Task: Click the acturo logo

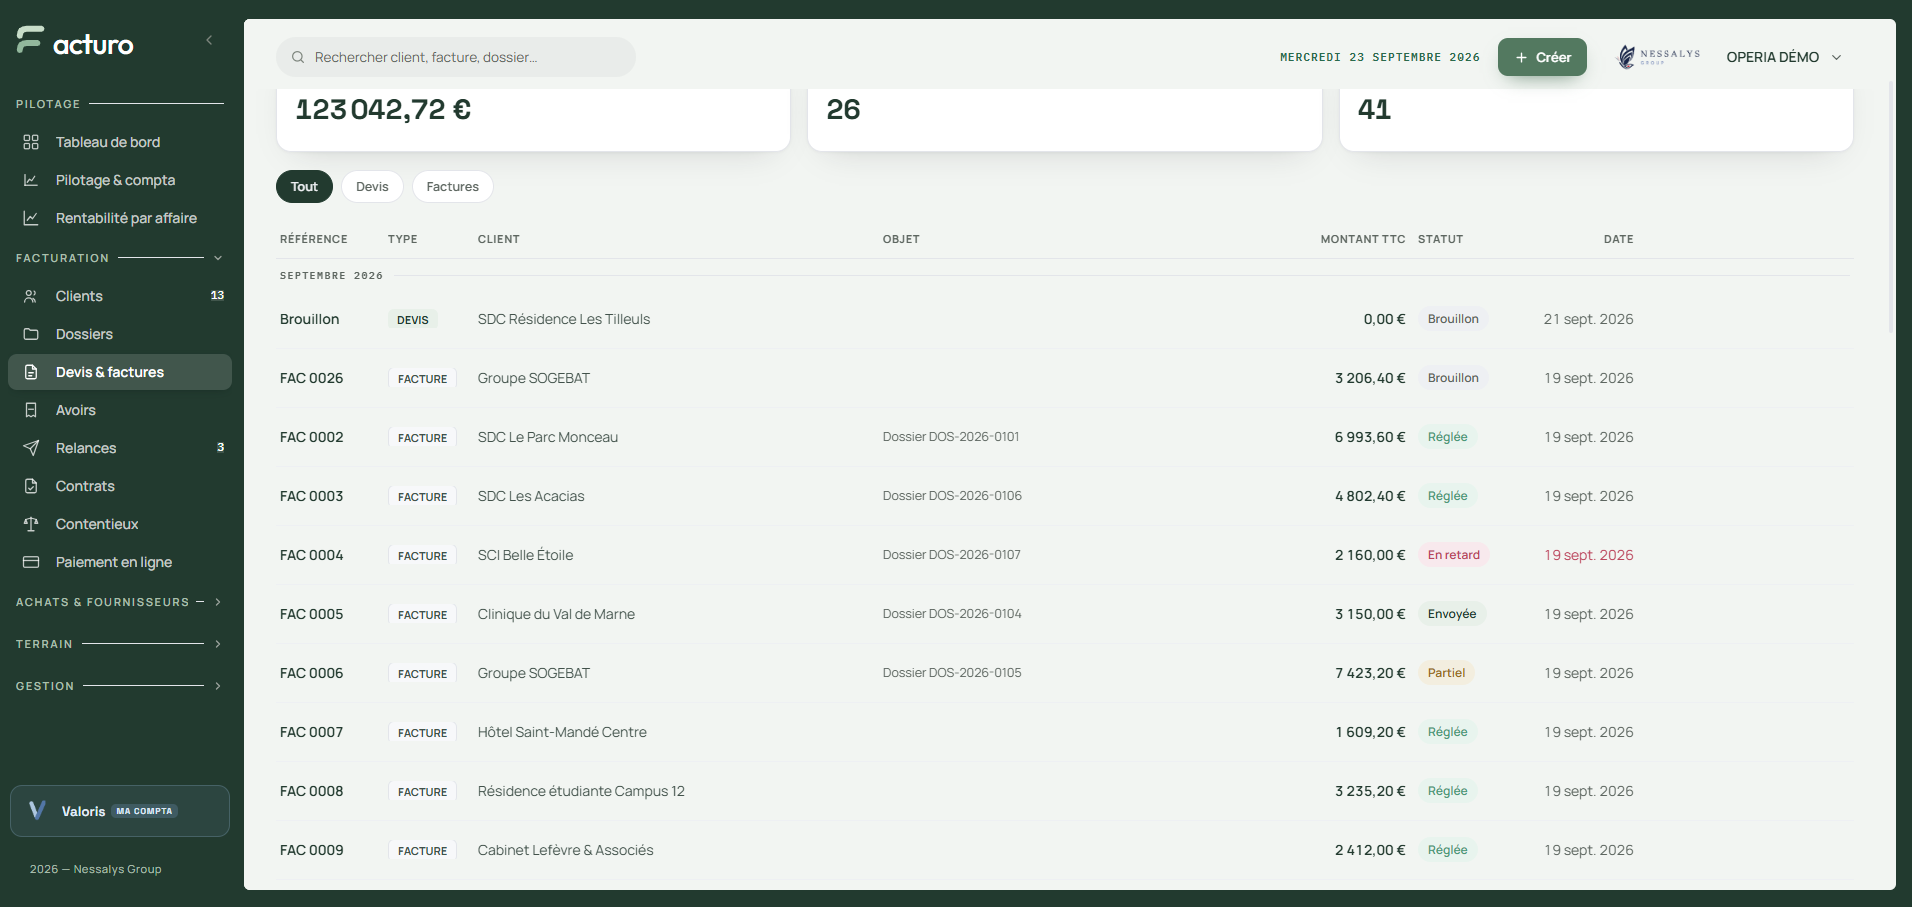Action: tap(75, 41)
